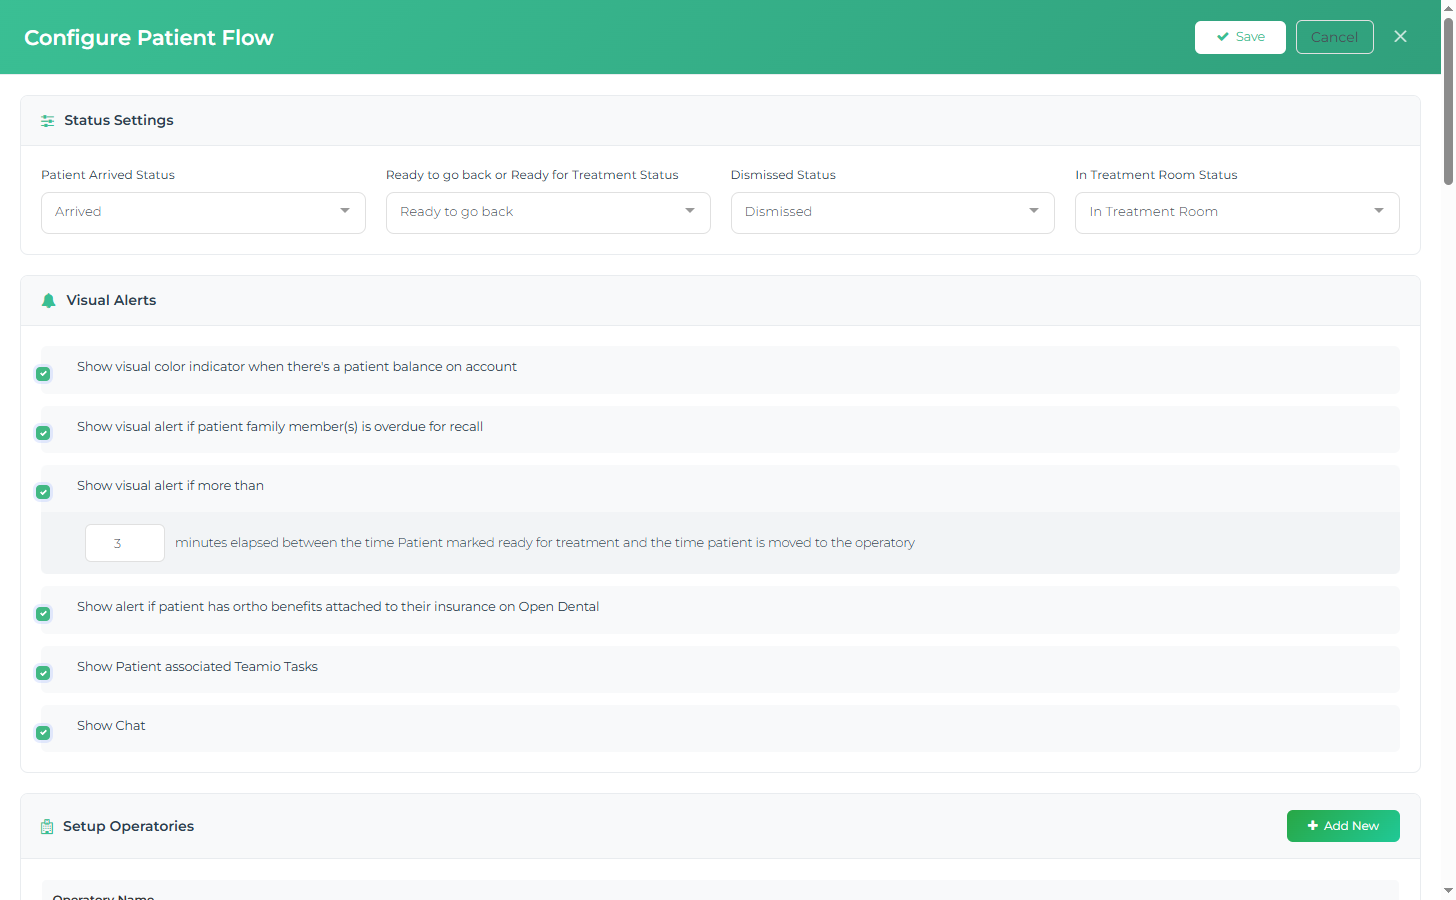Close the dialog with the X icon

[1400, 37]
